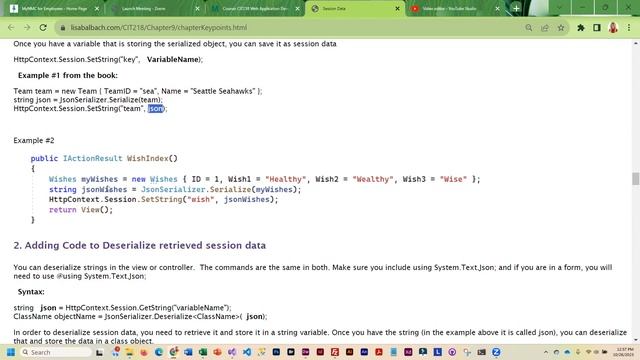Click jsonWishes variable in SetString line
The height and width of the screenshot is (360, 640).
(x=247, y=200)
